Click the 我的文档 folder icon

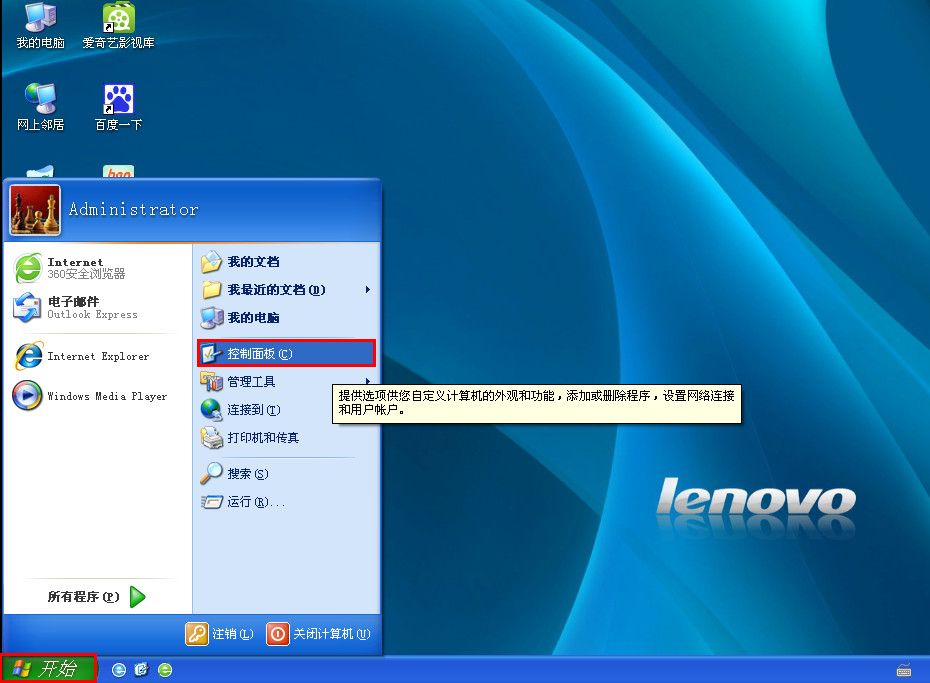click(x=211, y=261)
